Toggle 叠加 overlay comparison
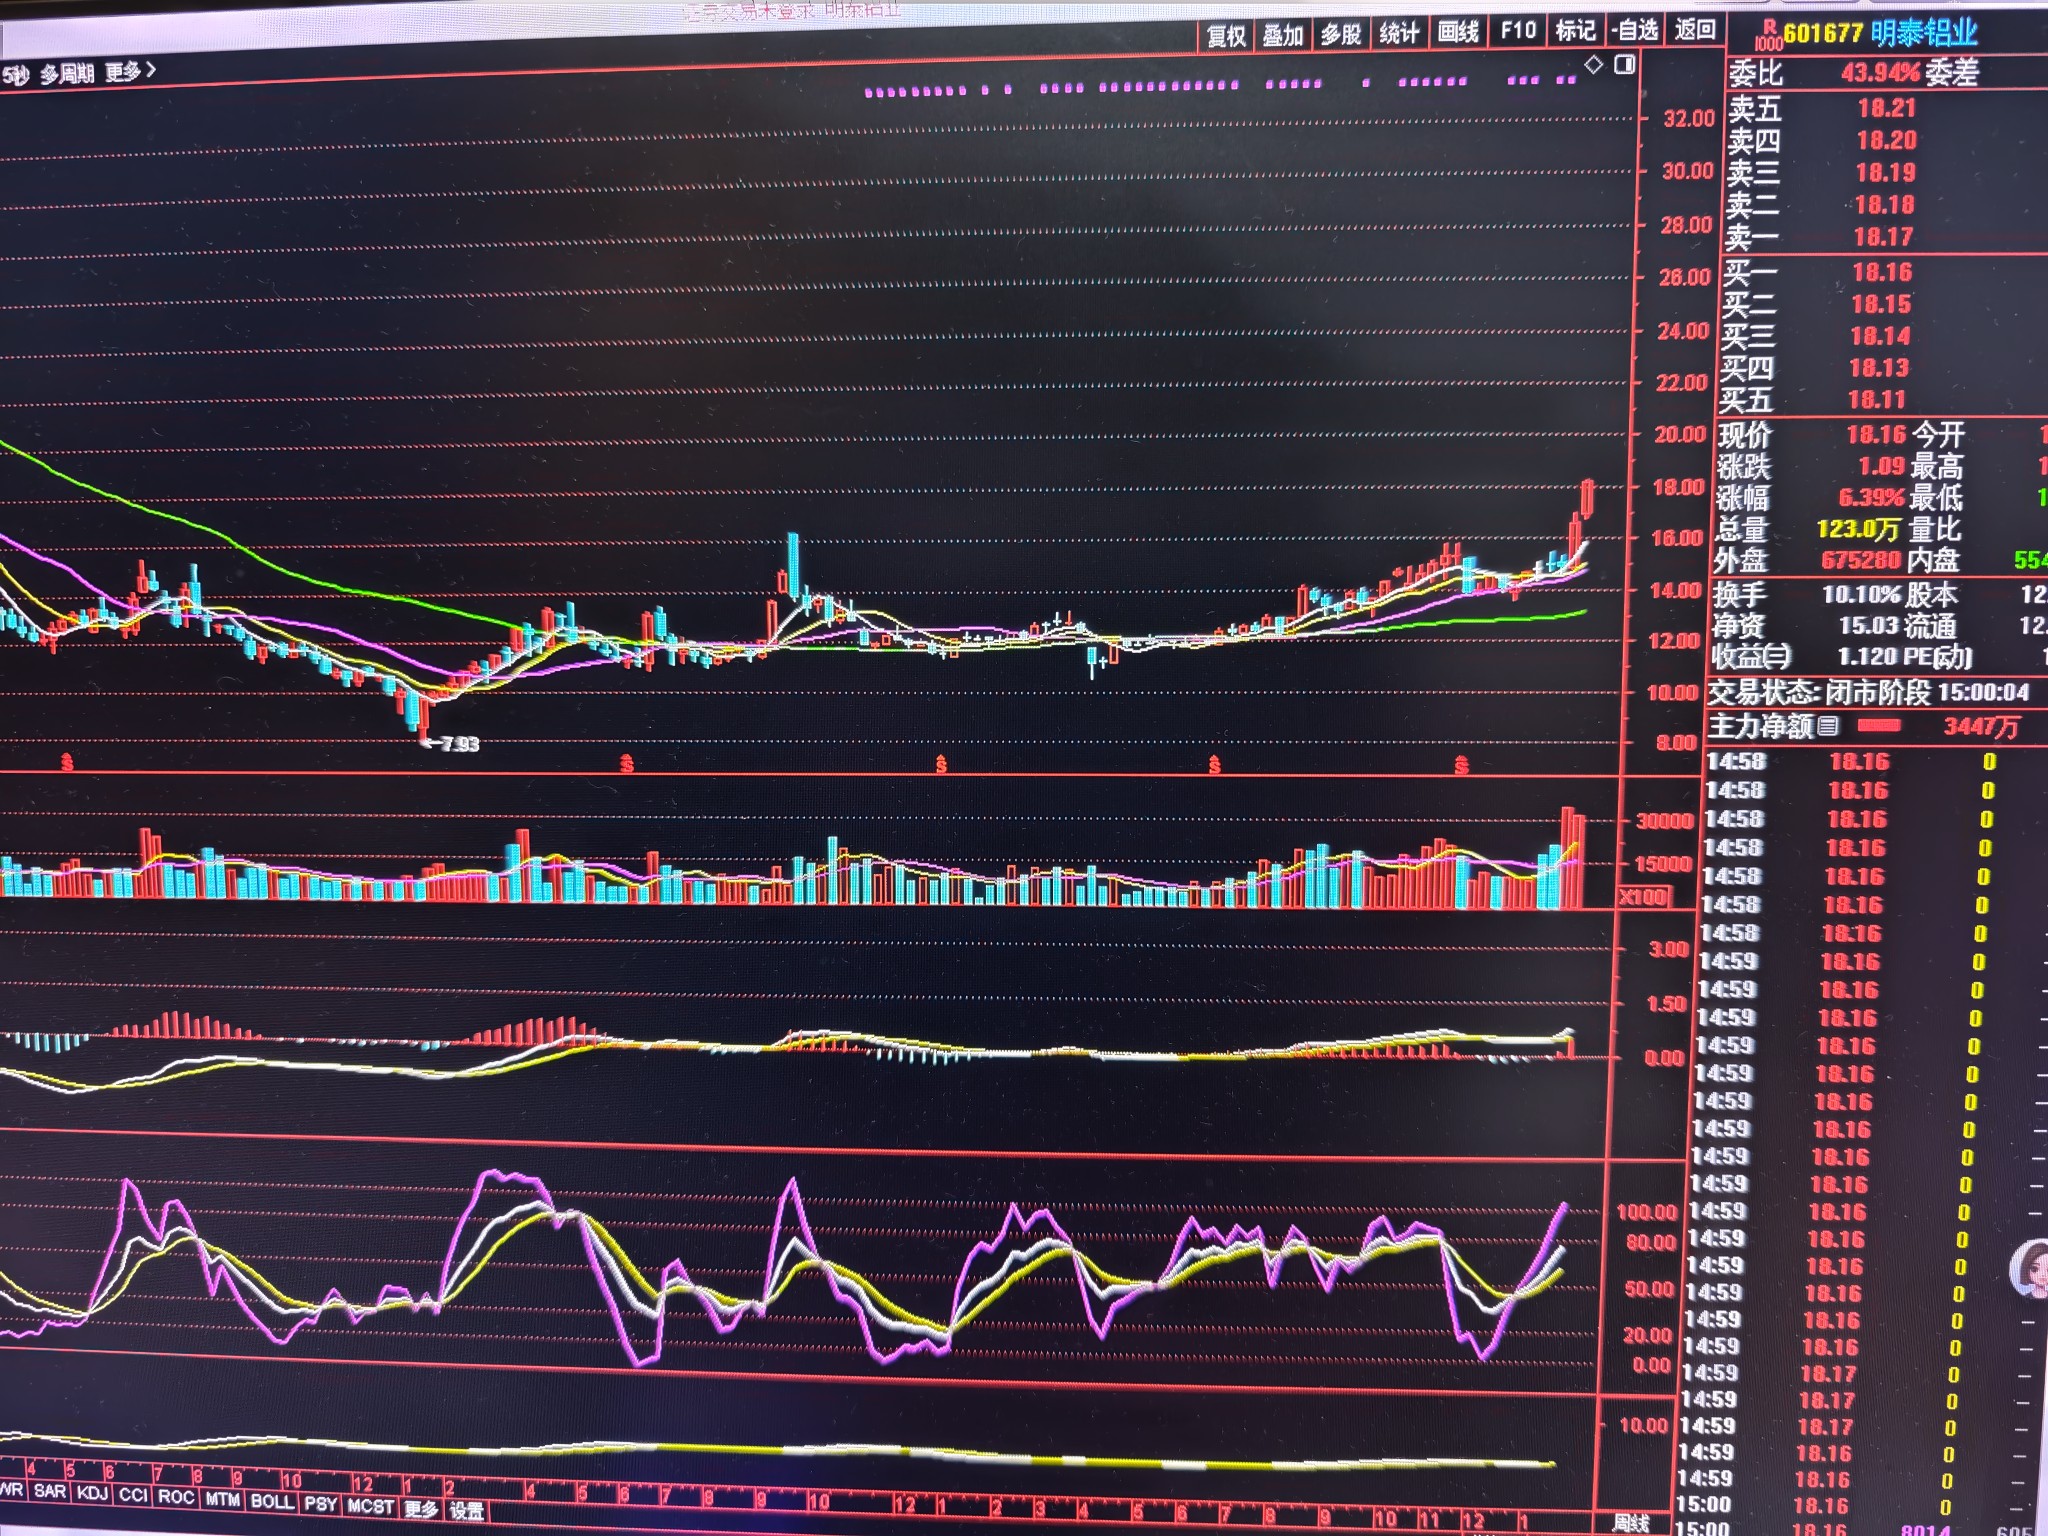The height and width of the screenshot is (1536, 2048). (x=1283, y=35)
